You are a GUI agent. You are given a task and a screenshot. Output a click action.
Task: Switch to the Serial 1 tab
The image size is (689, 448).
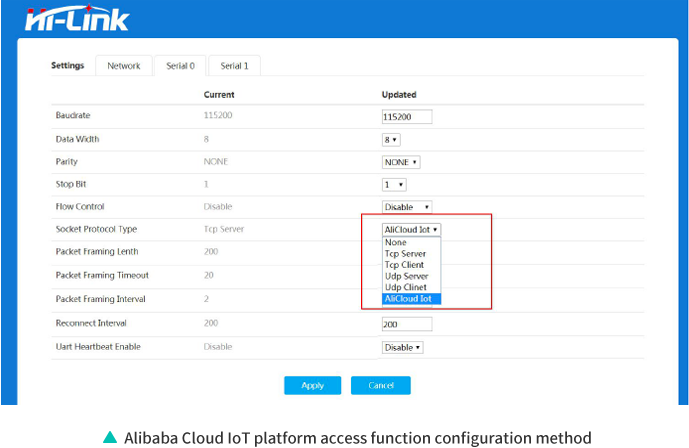coord(234,66)
